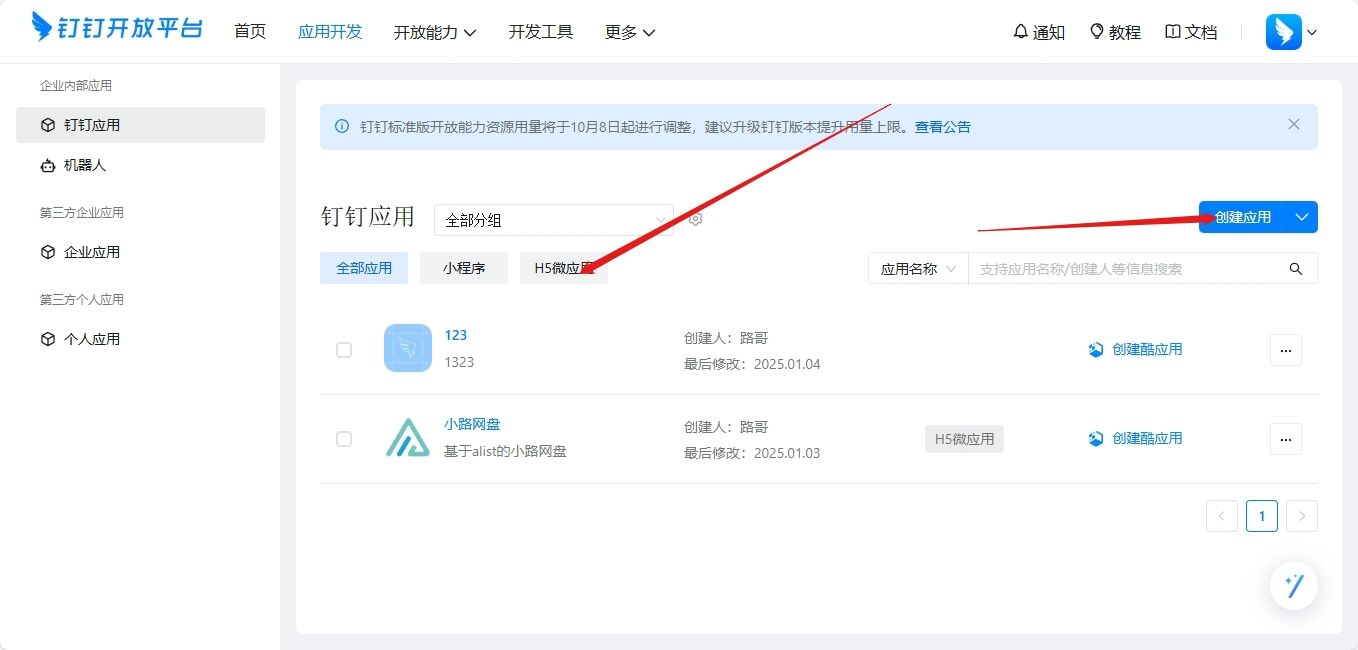Image resolution: width=1358 pixels, height=650 pixels.
Task: Open the AI assistant floating button
Action: [1293, 586]
